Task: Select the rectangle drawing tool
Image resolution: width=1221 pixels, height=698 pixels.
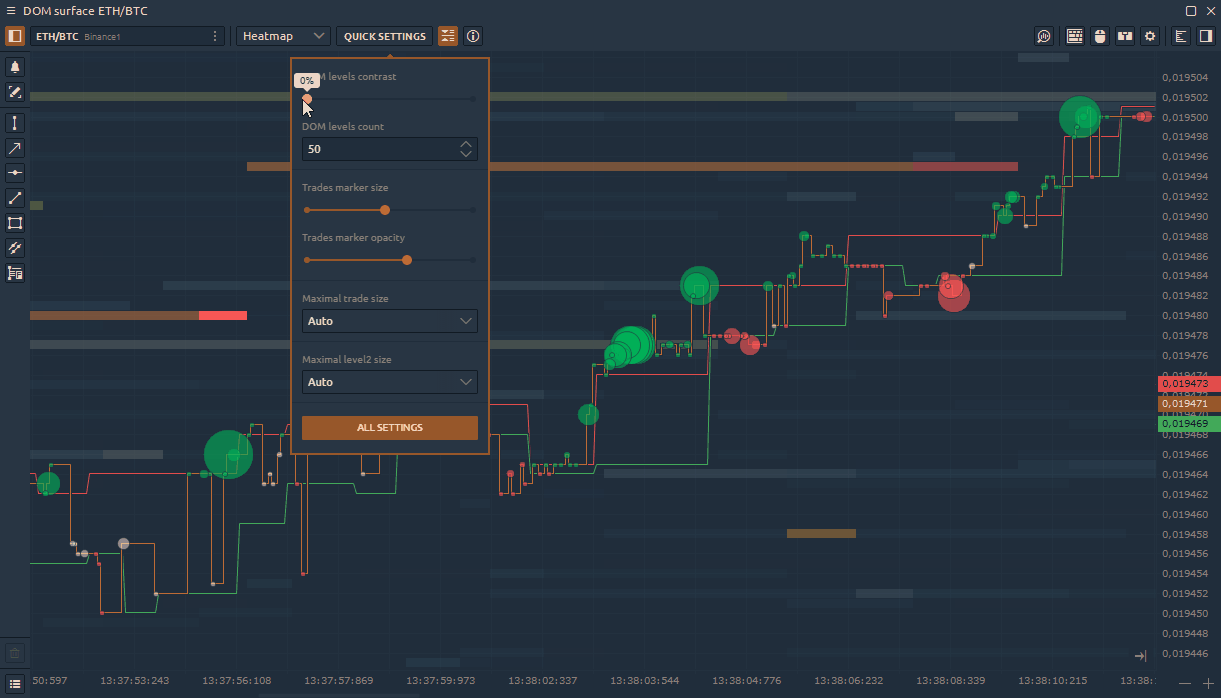Action: [x=15, y=223]
